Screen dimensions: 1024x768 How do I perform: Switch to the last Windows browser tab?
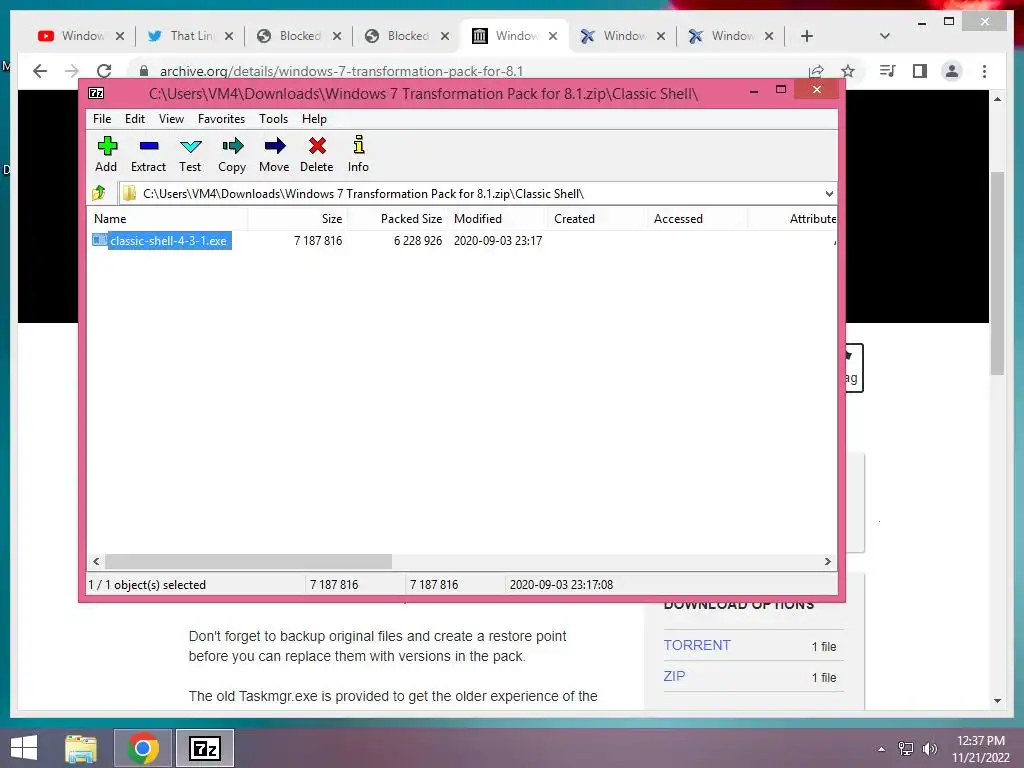pyautogui.click(x=731, y=36)
